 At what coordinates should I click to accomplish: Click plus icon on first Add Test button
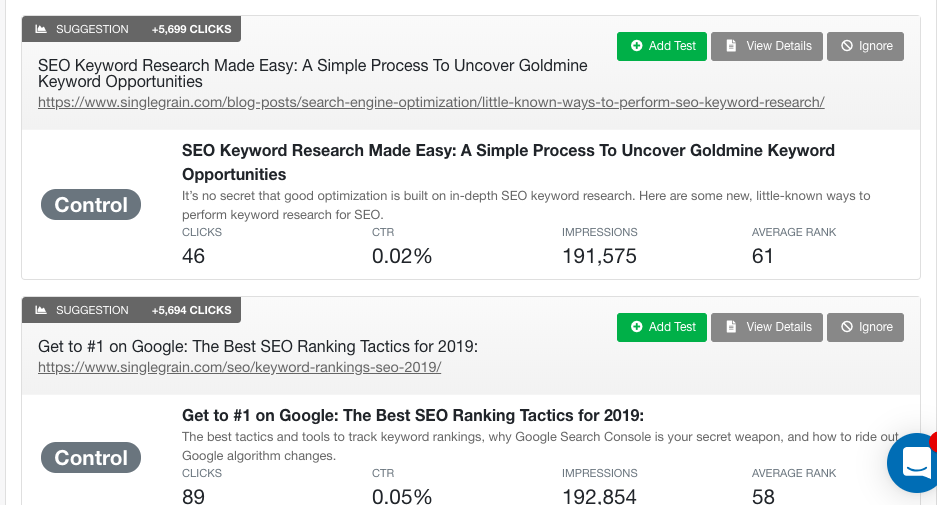pyautogui.click(x=636, y=46)
